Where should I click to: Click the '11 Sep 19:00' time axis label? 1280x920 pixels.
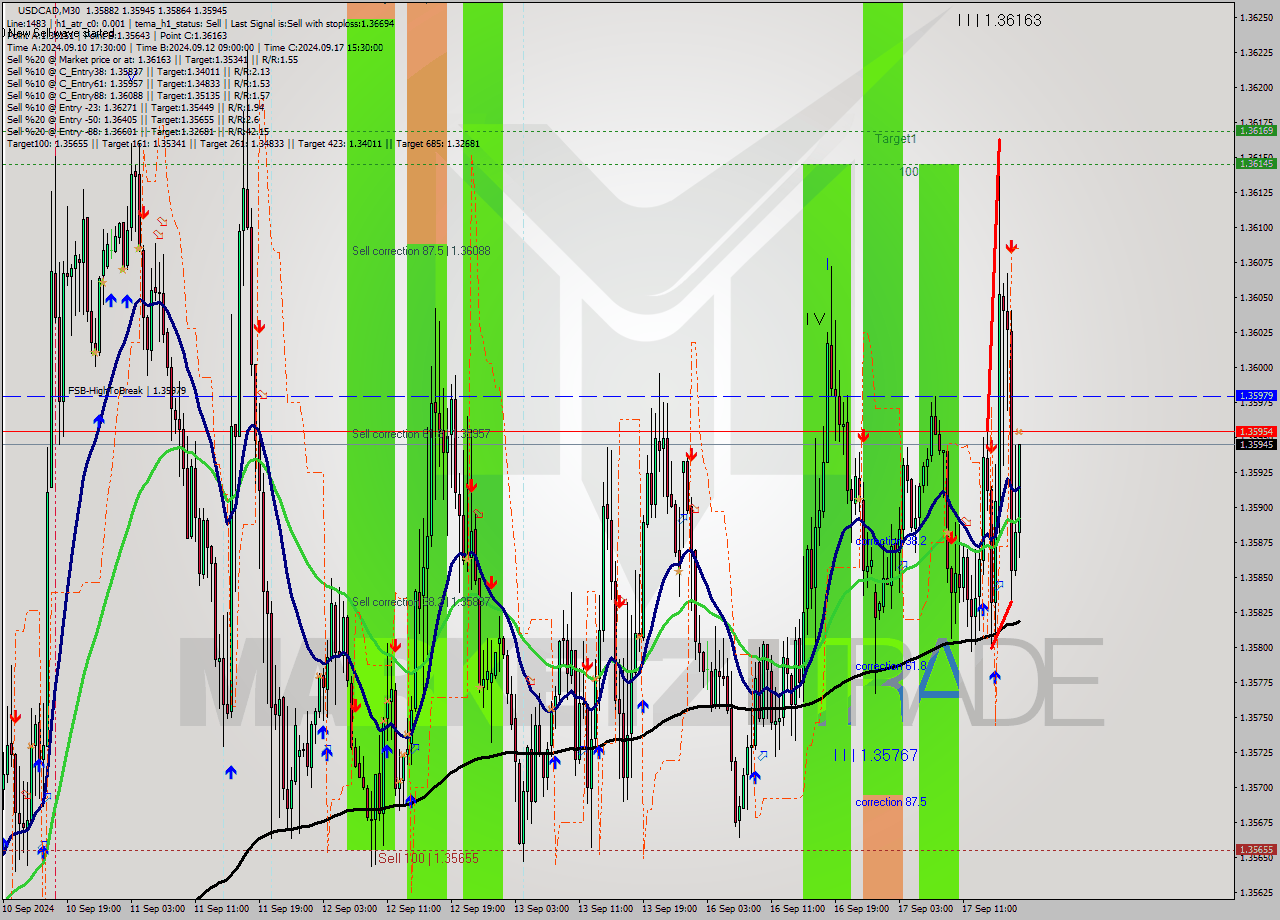pos(287,909)
